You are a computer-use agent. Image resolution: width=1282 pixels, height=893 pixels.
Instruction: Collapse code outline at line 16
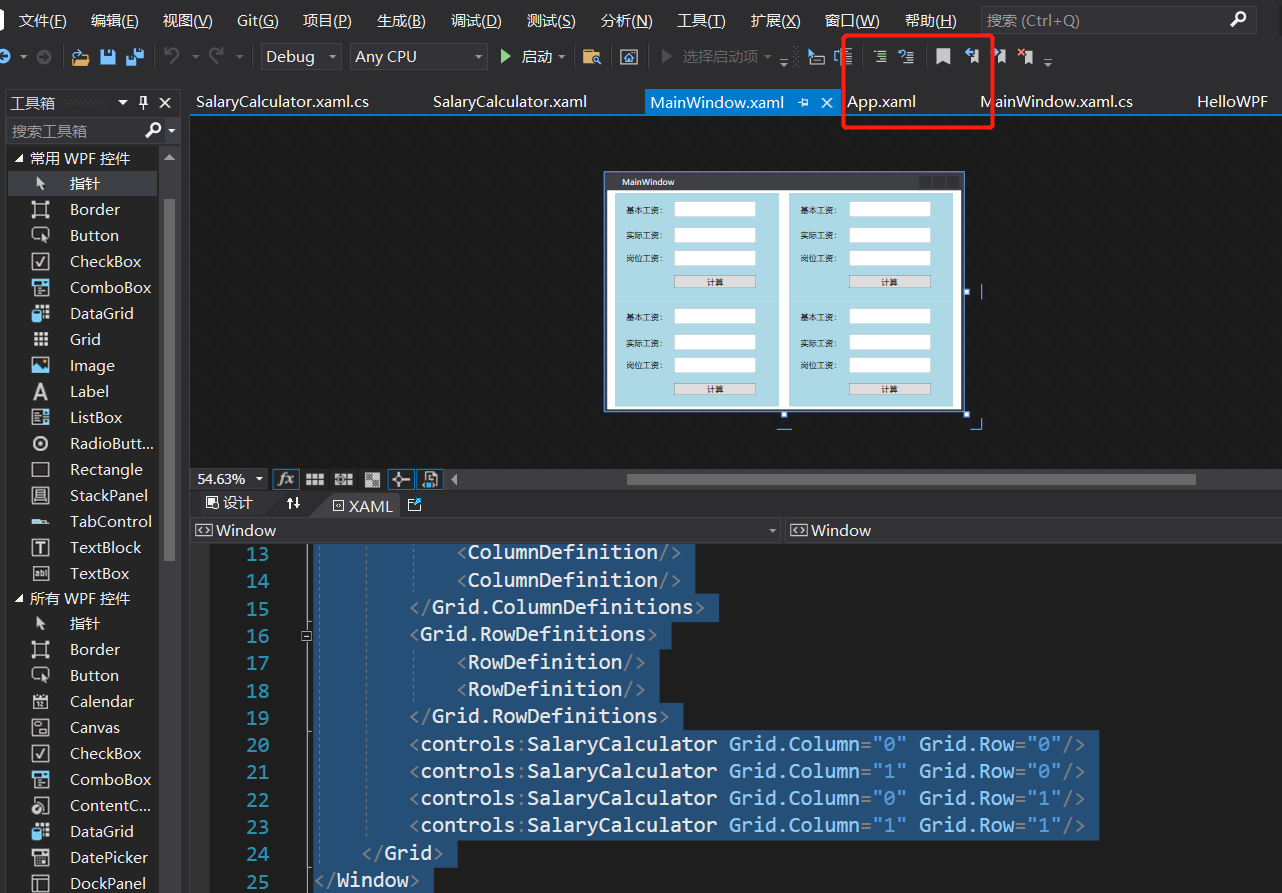(x=307, y=635)
